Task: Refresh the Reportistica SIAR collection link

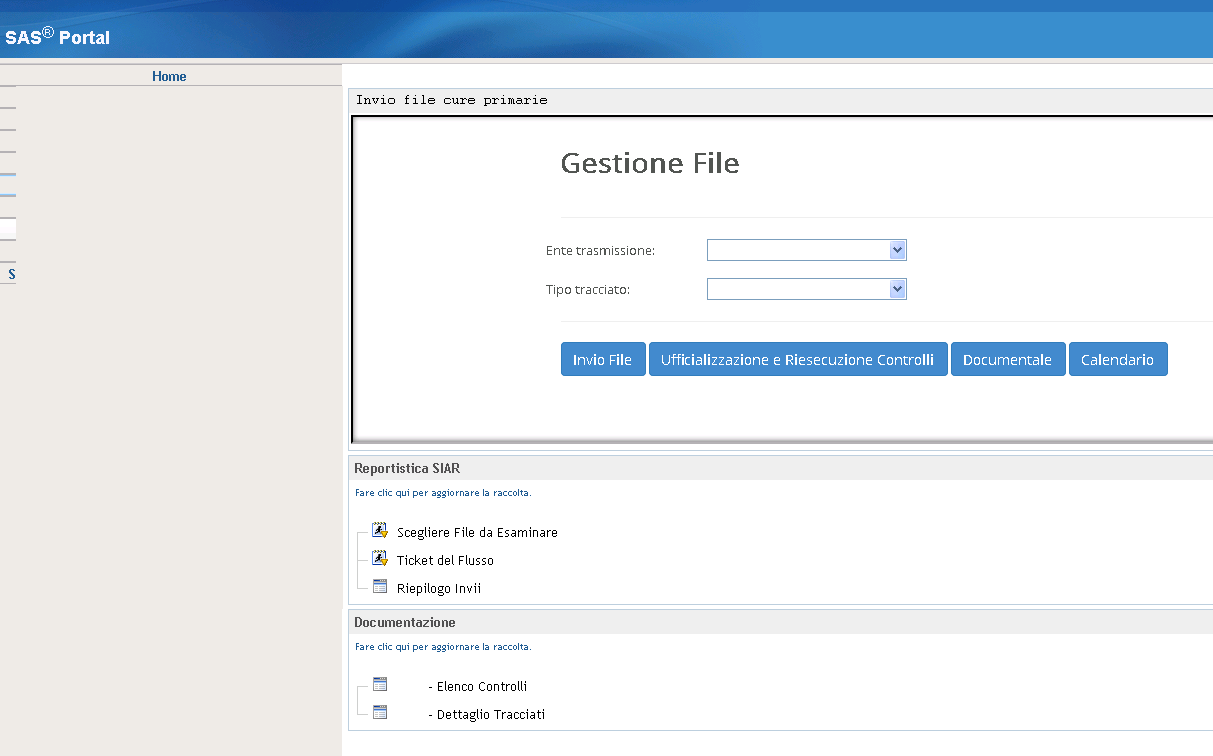Action: click(x=442, y=493)
